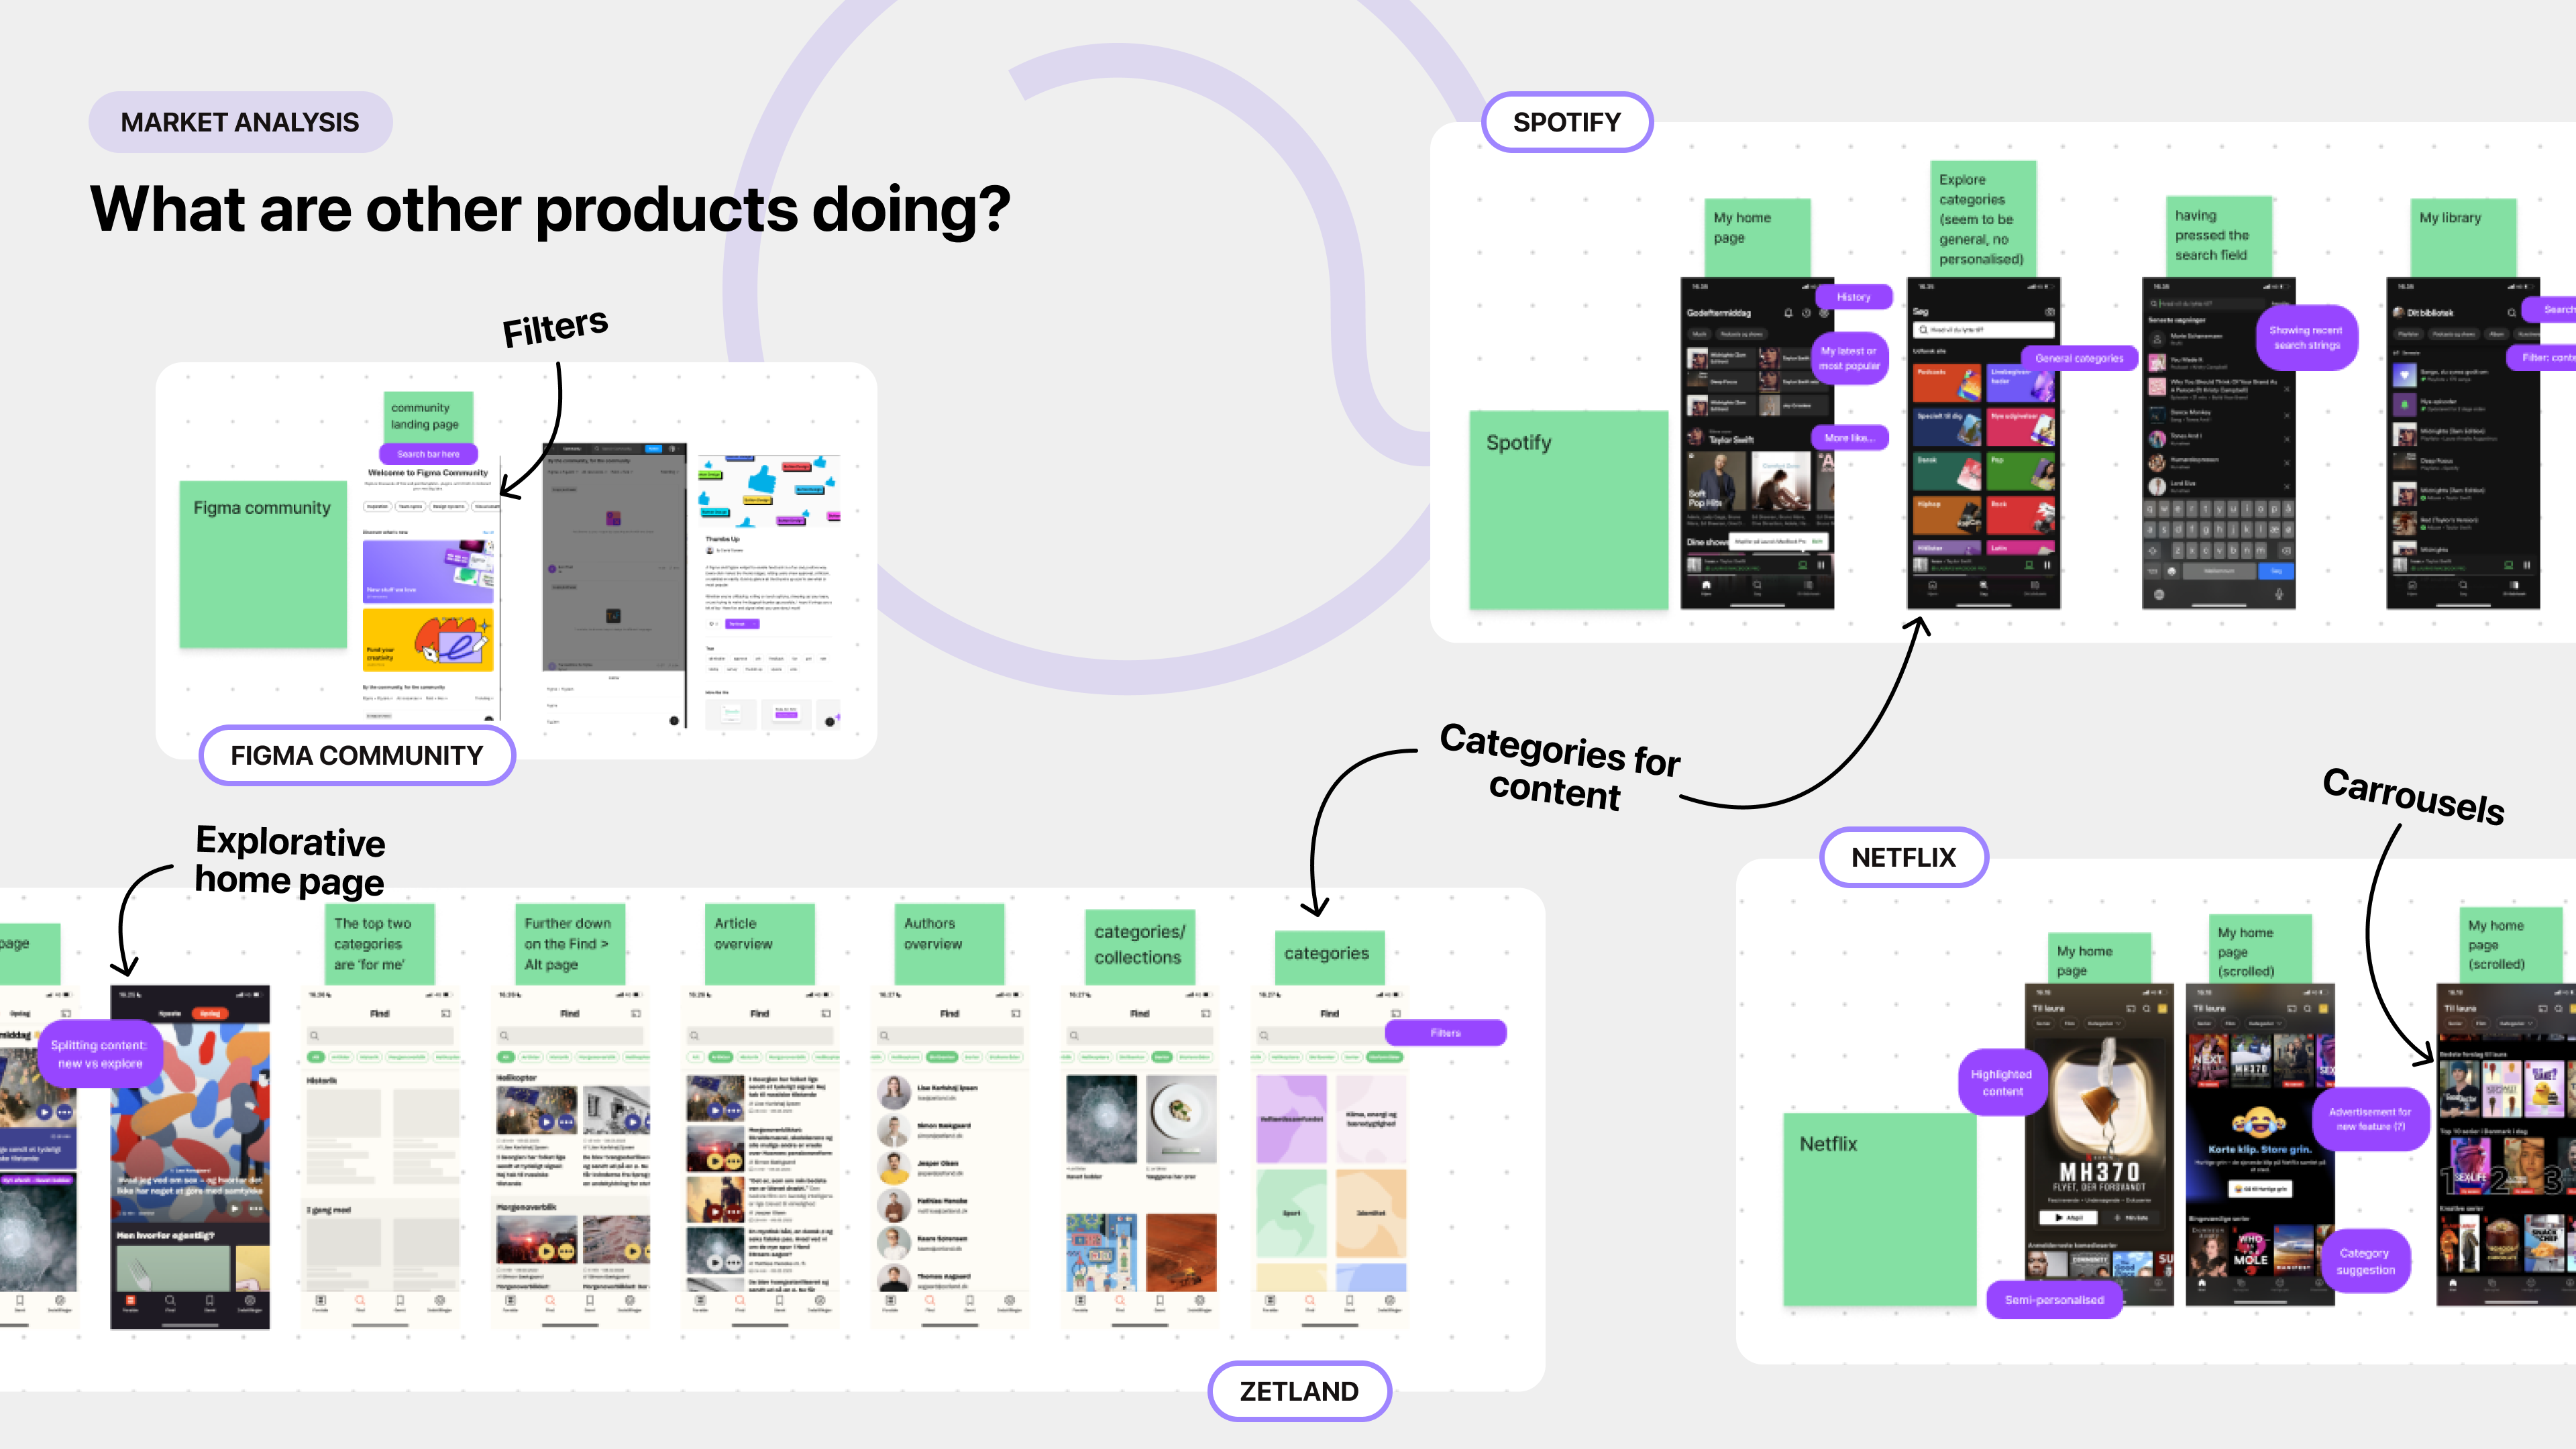Click the blue Søg key on Spotify keyboard
The width and height of the screenshot is (2576, 1449).
(x=2276, y=571)
